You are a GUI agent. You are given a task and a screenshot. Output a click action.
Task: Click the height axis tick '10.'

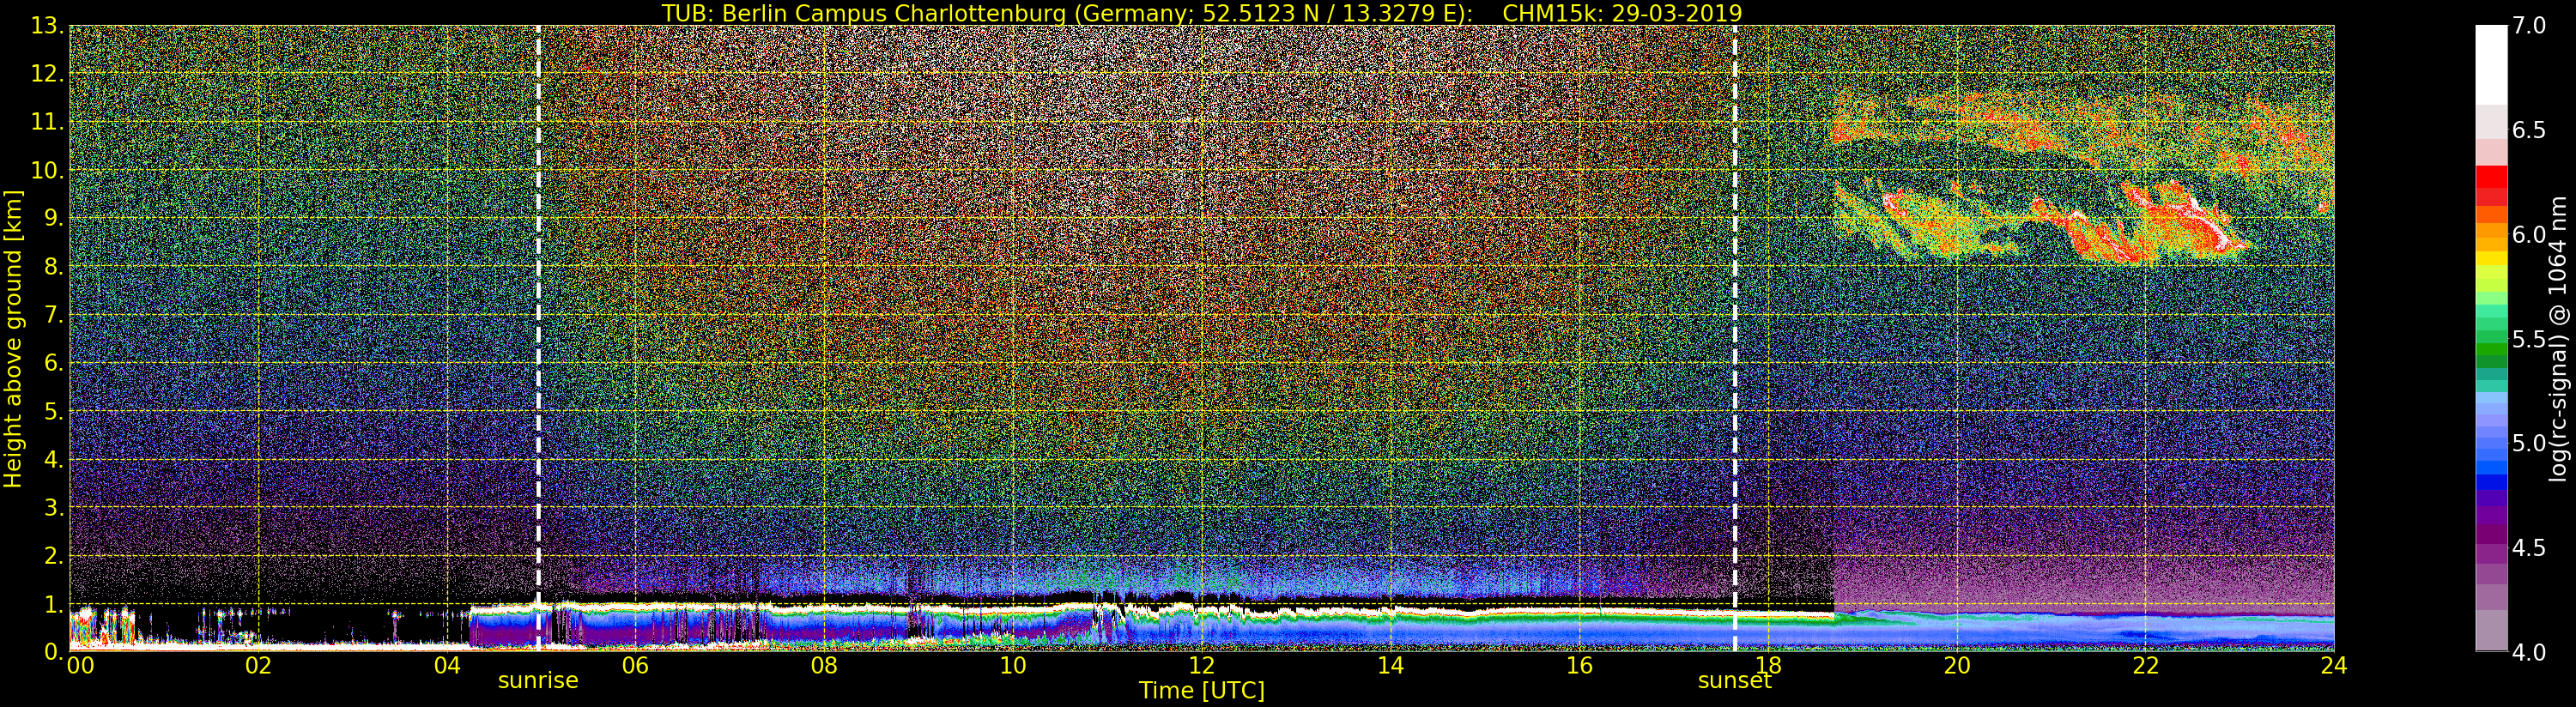click(x=48, y=170)
